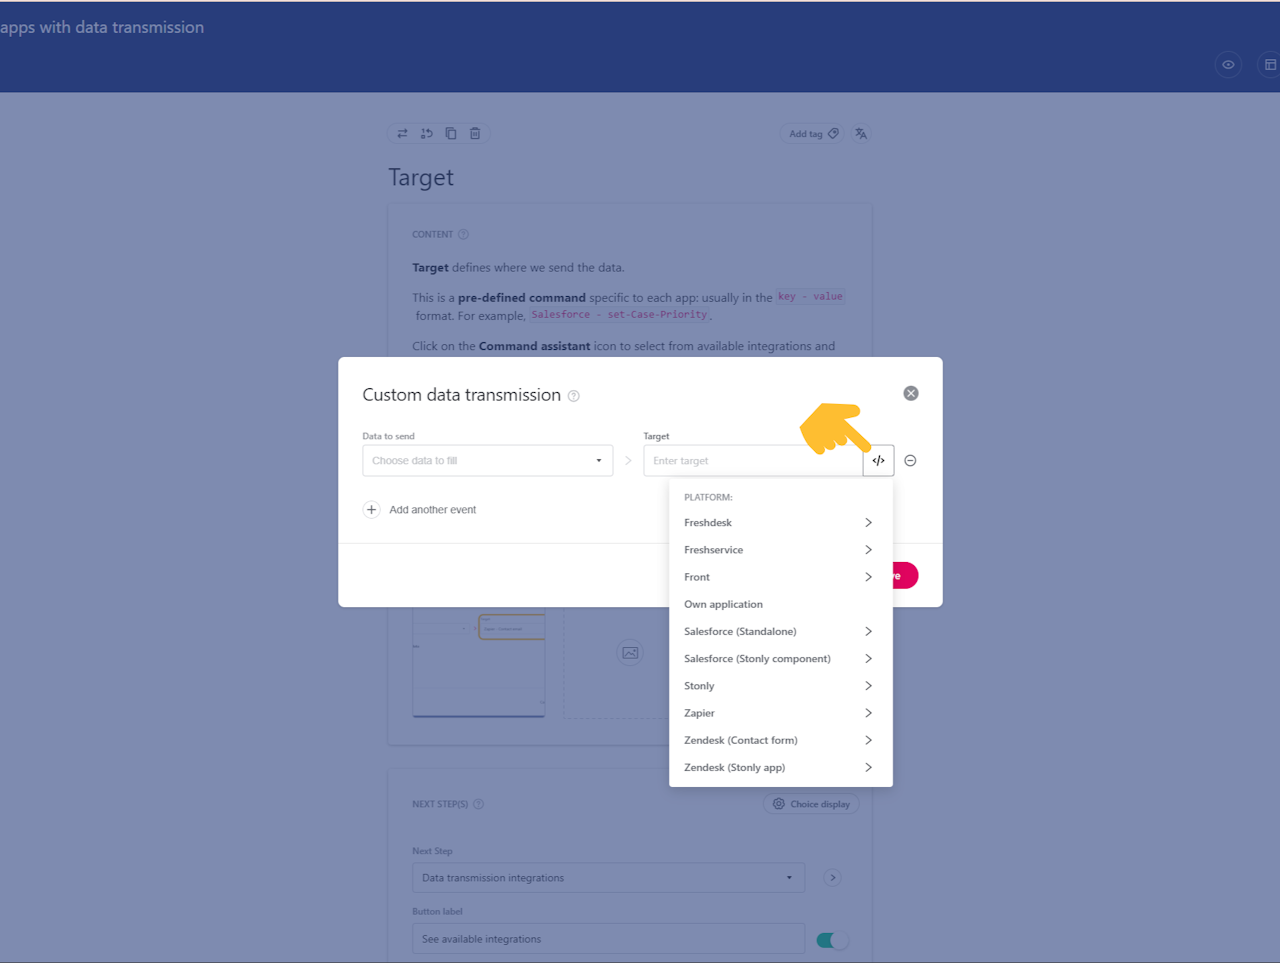Open the widget layout icon in the header
Screen dimensions: 1280x963
click(x=1268, y=64)
